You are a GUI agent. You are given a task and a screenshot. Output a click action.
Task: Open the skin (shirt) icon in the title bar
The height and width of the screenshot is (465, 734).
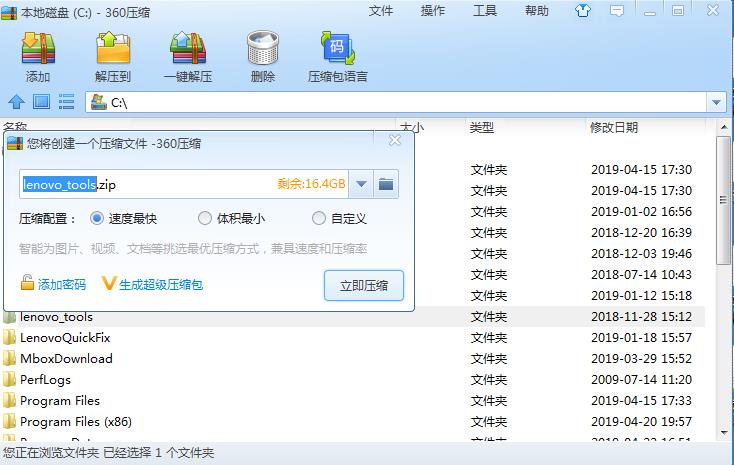tap(582, 10)
